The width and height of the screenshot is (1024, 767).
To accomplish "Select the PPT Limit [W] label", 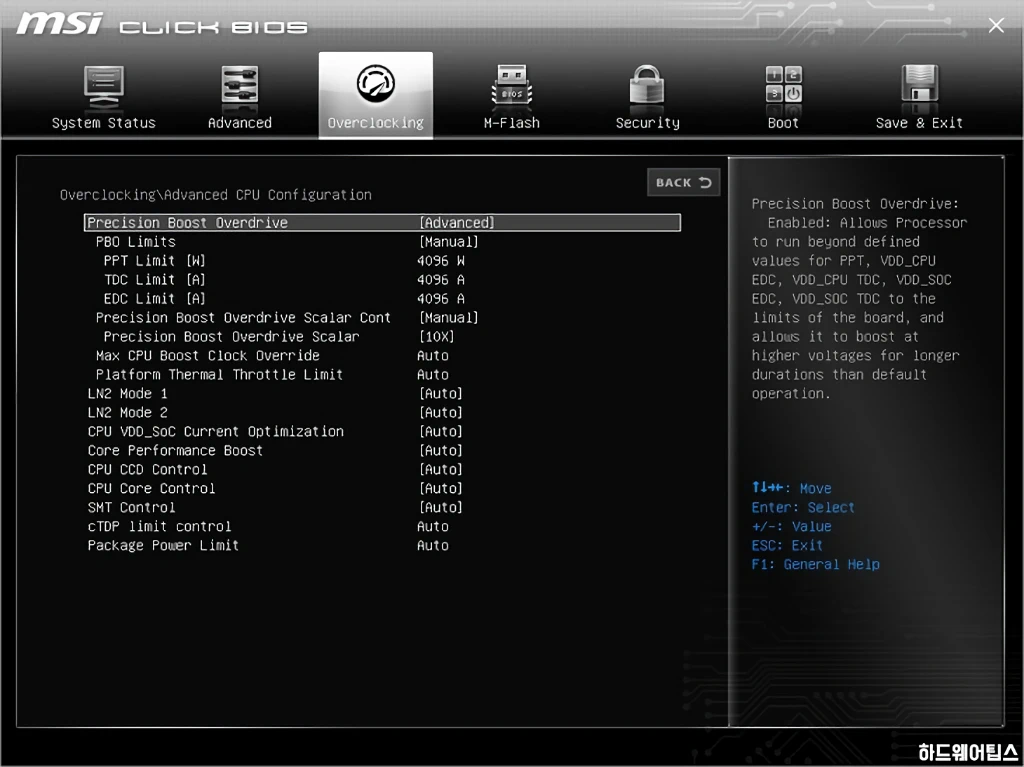I will point(155,261).
